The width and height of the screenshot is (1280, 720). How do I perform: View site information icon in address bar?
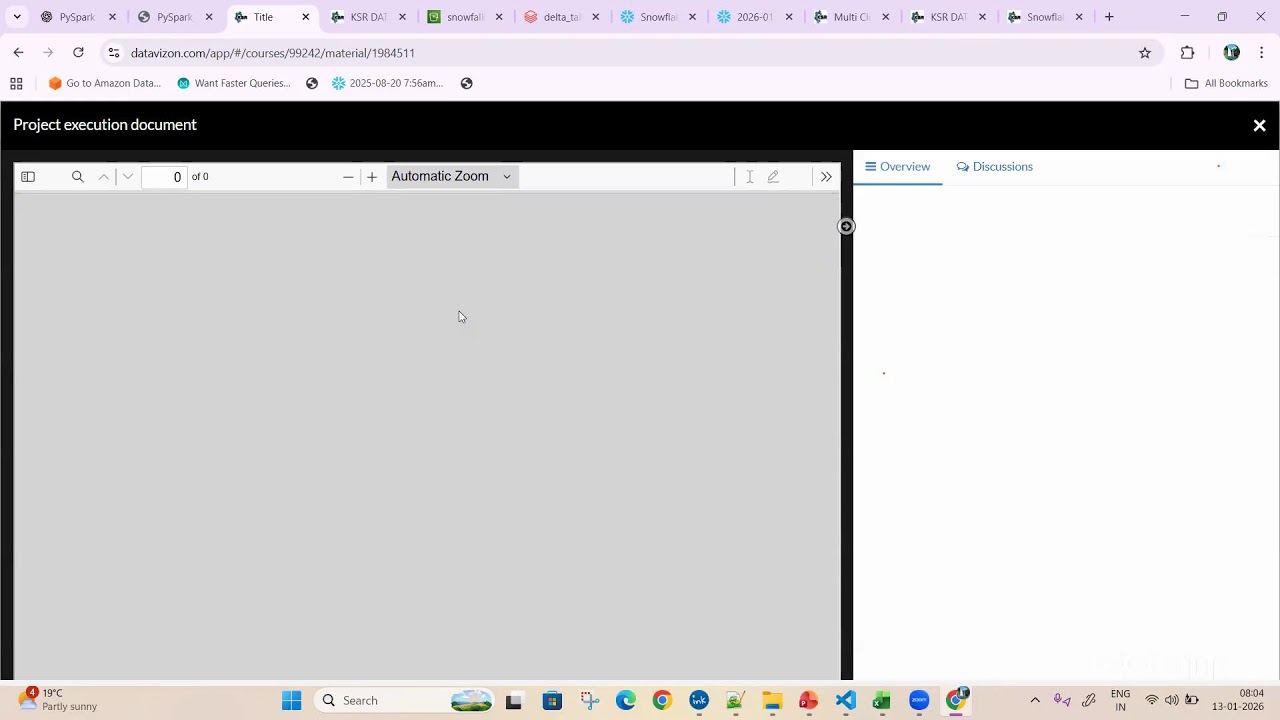(x=114, y=53)
